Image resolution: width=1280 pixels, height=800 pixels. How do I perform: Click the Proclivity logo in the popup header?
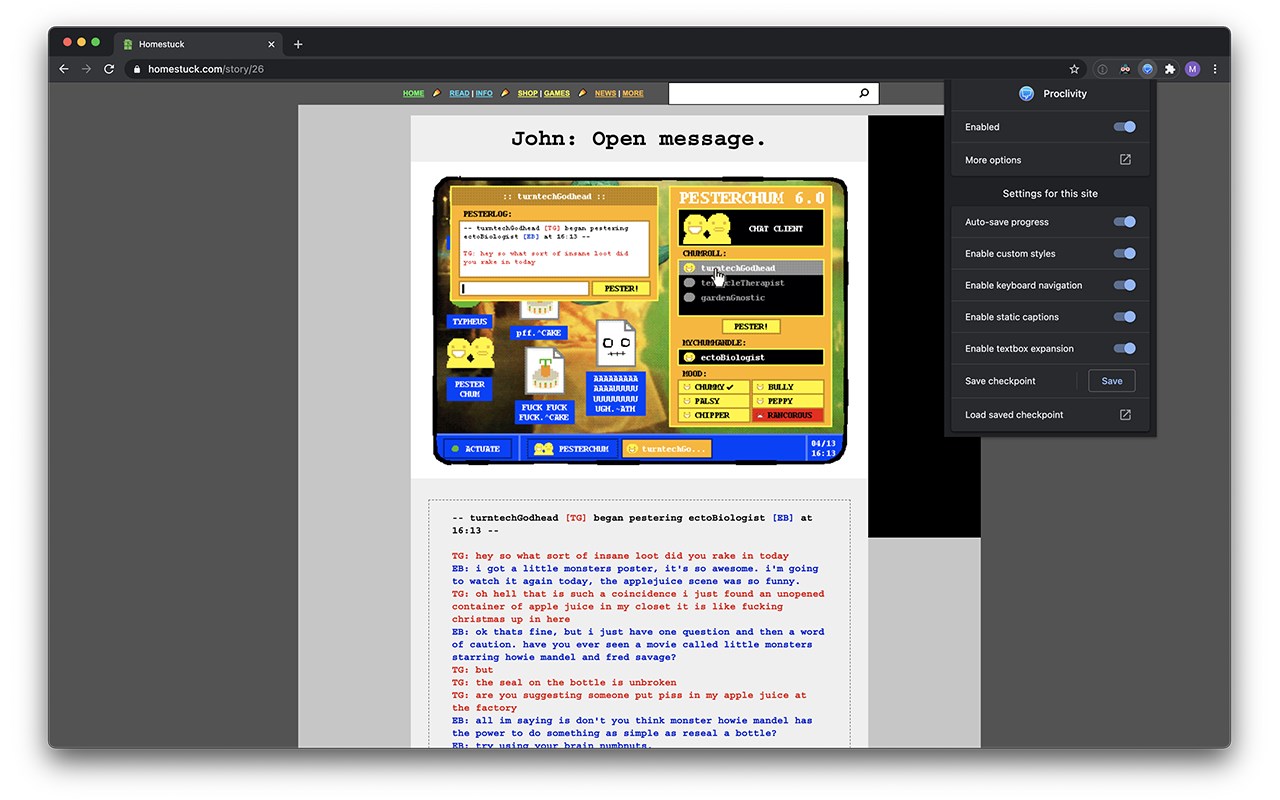click(x=1026, y=93)
